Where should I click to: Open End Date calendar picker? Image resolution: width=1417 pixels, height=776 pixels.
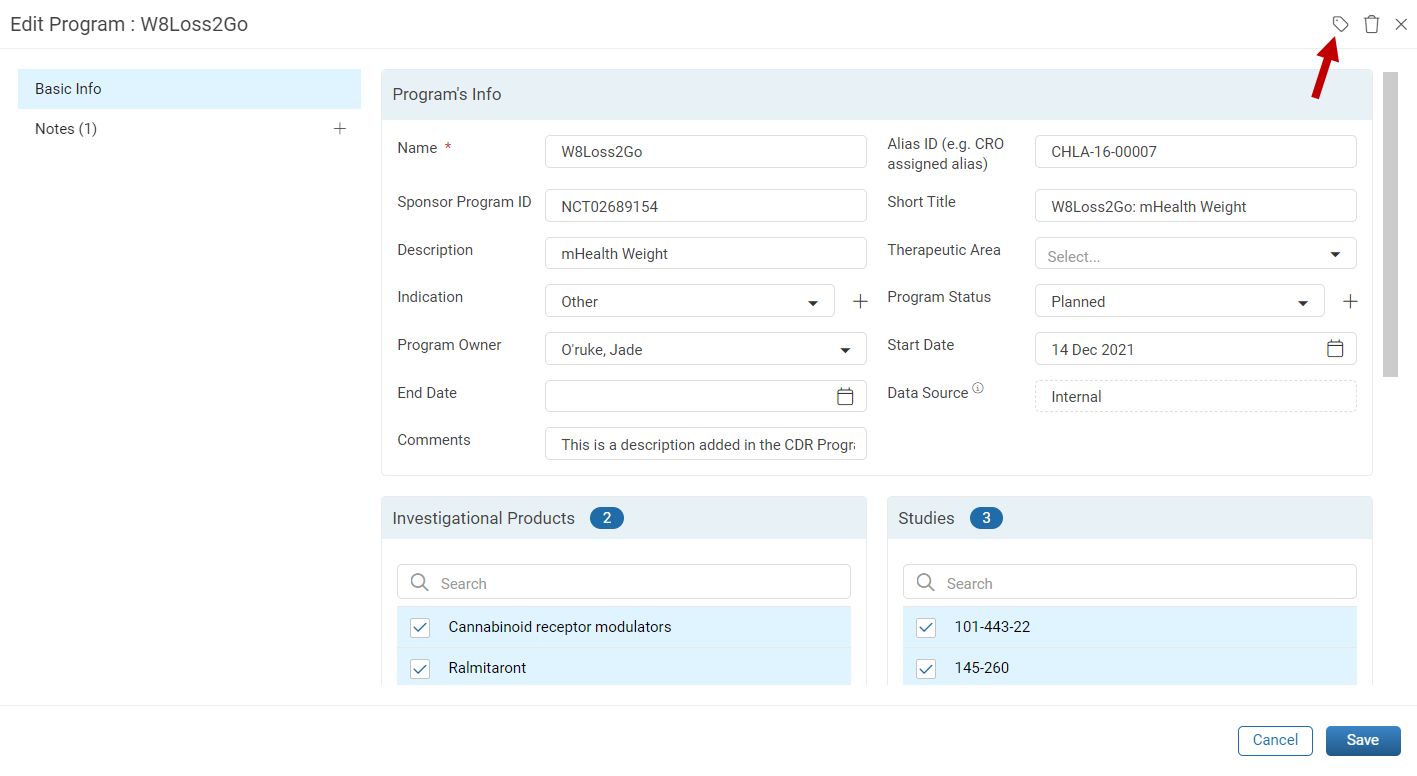[845, 396]
